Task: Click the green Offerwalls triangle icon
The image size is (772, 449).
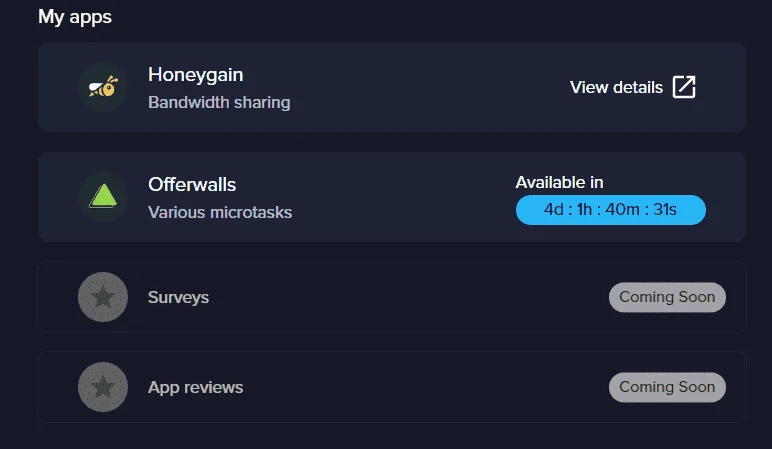Action: coord(103,197)
